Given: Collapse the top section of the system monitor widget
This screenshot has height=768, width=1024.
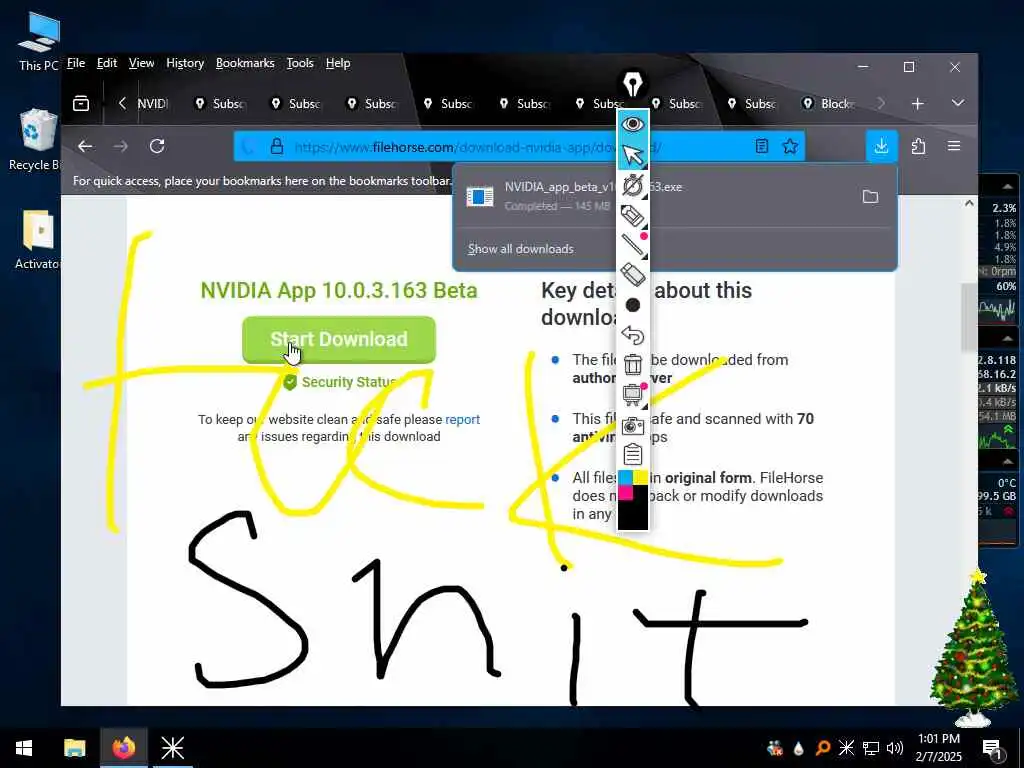Looking at the screenshot, I should [x=1007, y=186].
